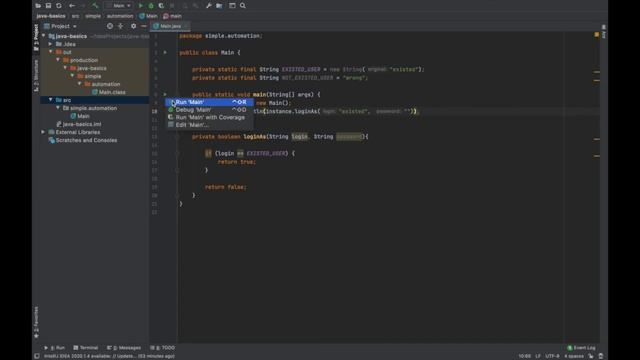Click the Build Project hammer icon

95,6
